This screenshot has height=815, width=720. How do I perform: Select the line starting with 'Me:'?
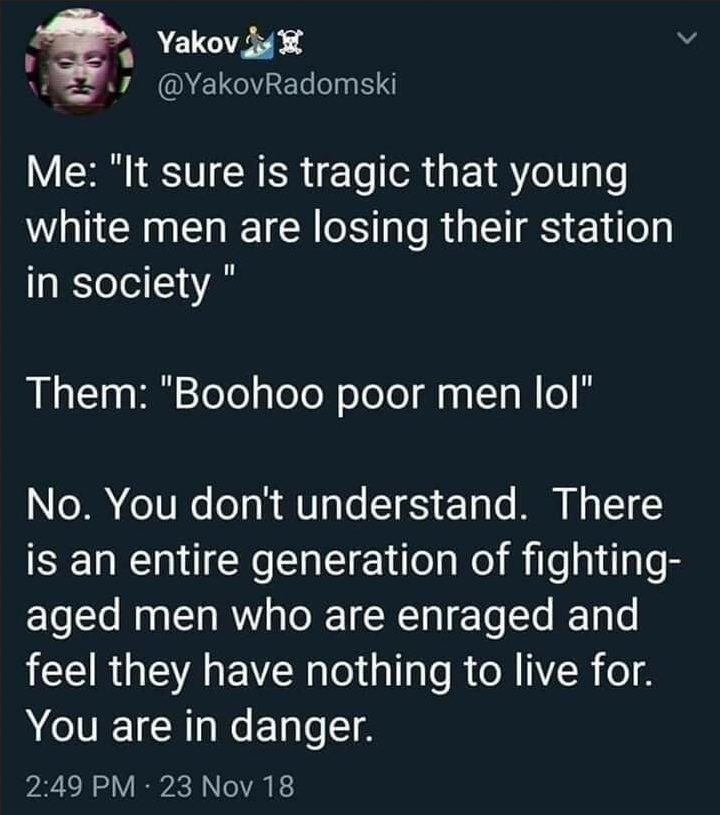pyautogui.click(x=327, y=175)
